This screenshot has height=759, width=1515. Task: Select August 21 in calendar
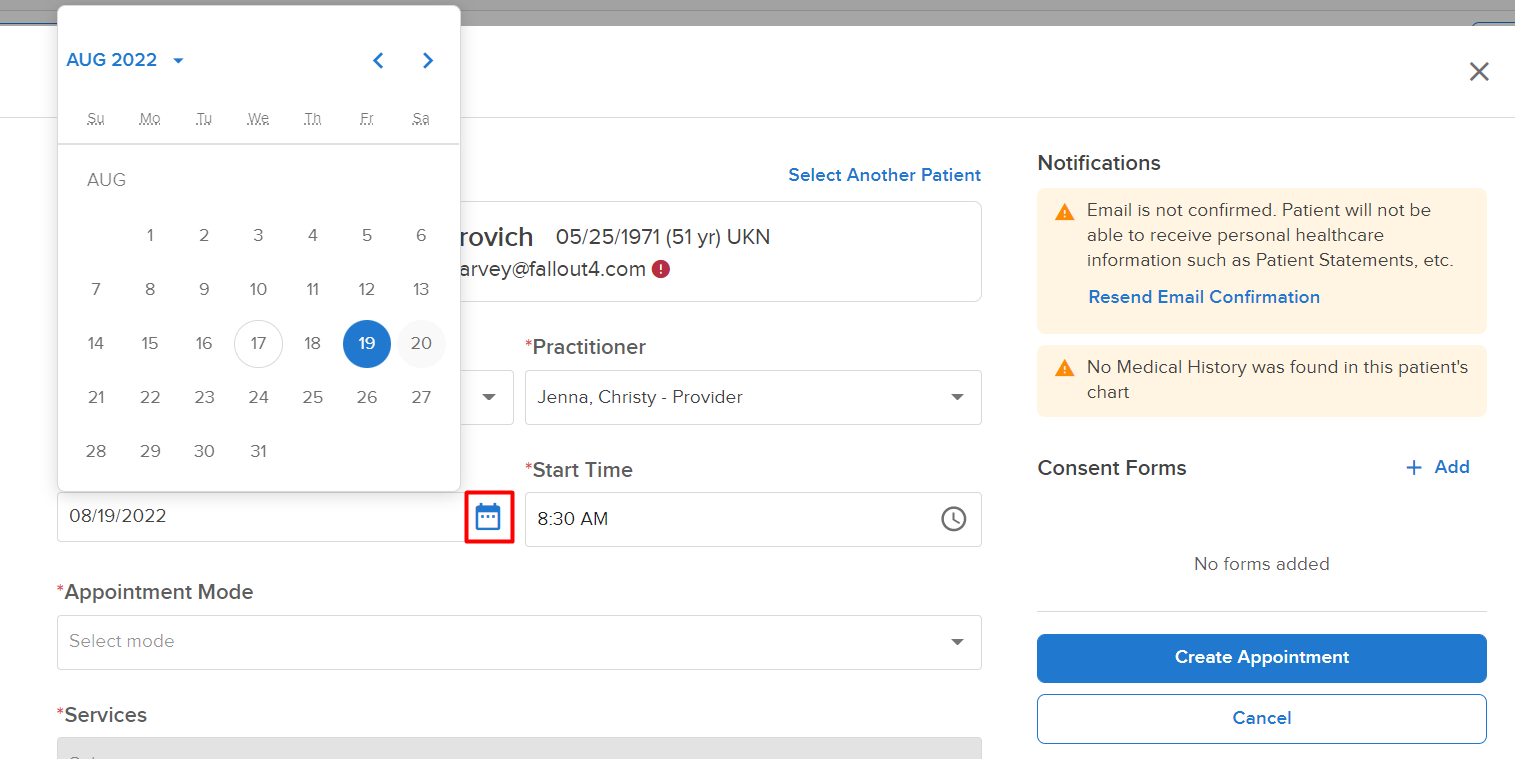point(96,398)
